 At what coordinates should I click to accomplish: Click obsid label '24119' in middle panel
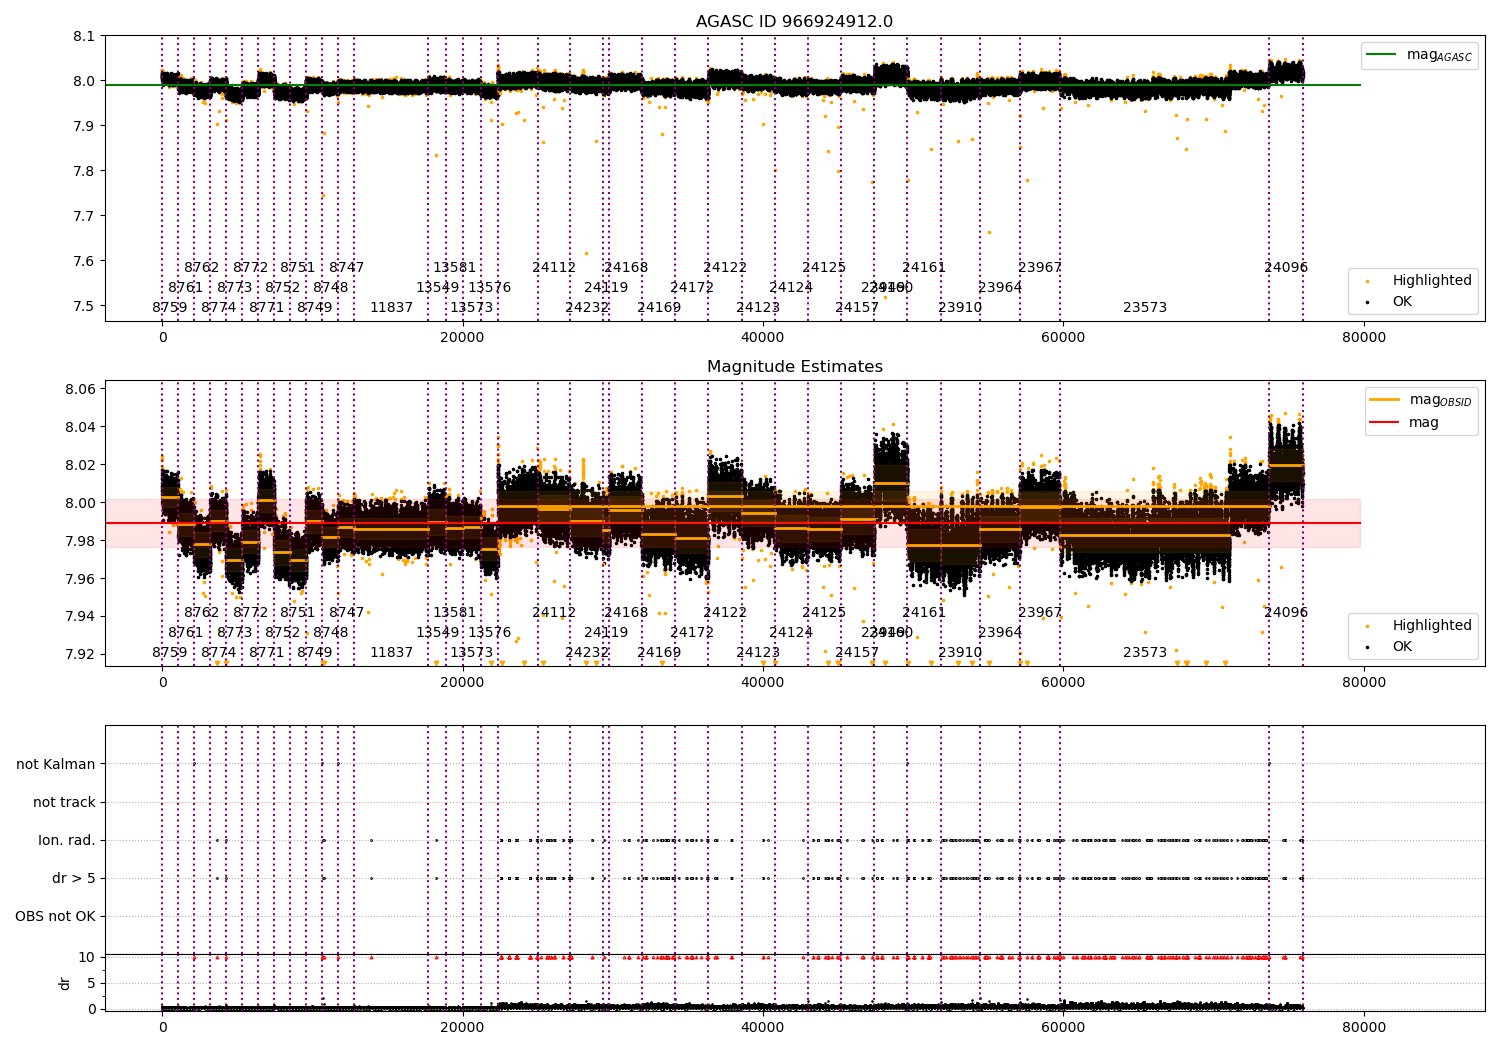pyautogui.click(x=606, y=632)
